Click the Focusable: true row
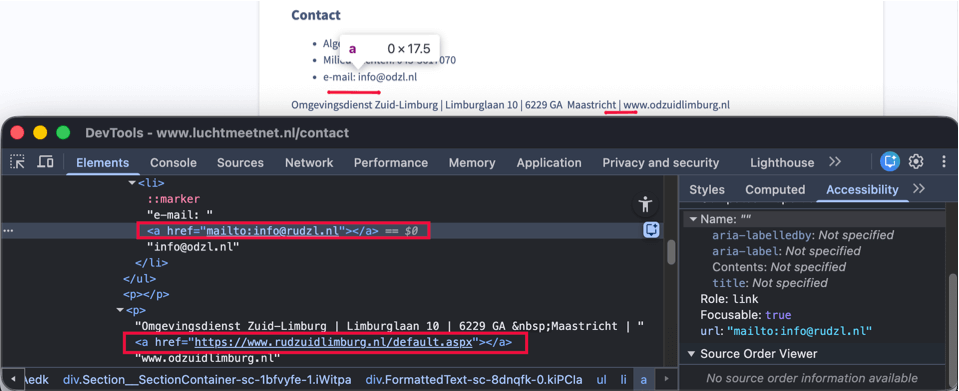 [x=746, y=315]
